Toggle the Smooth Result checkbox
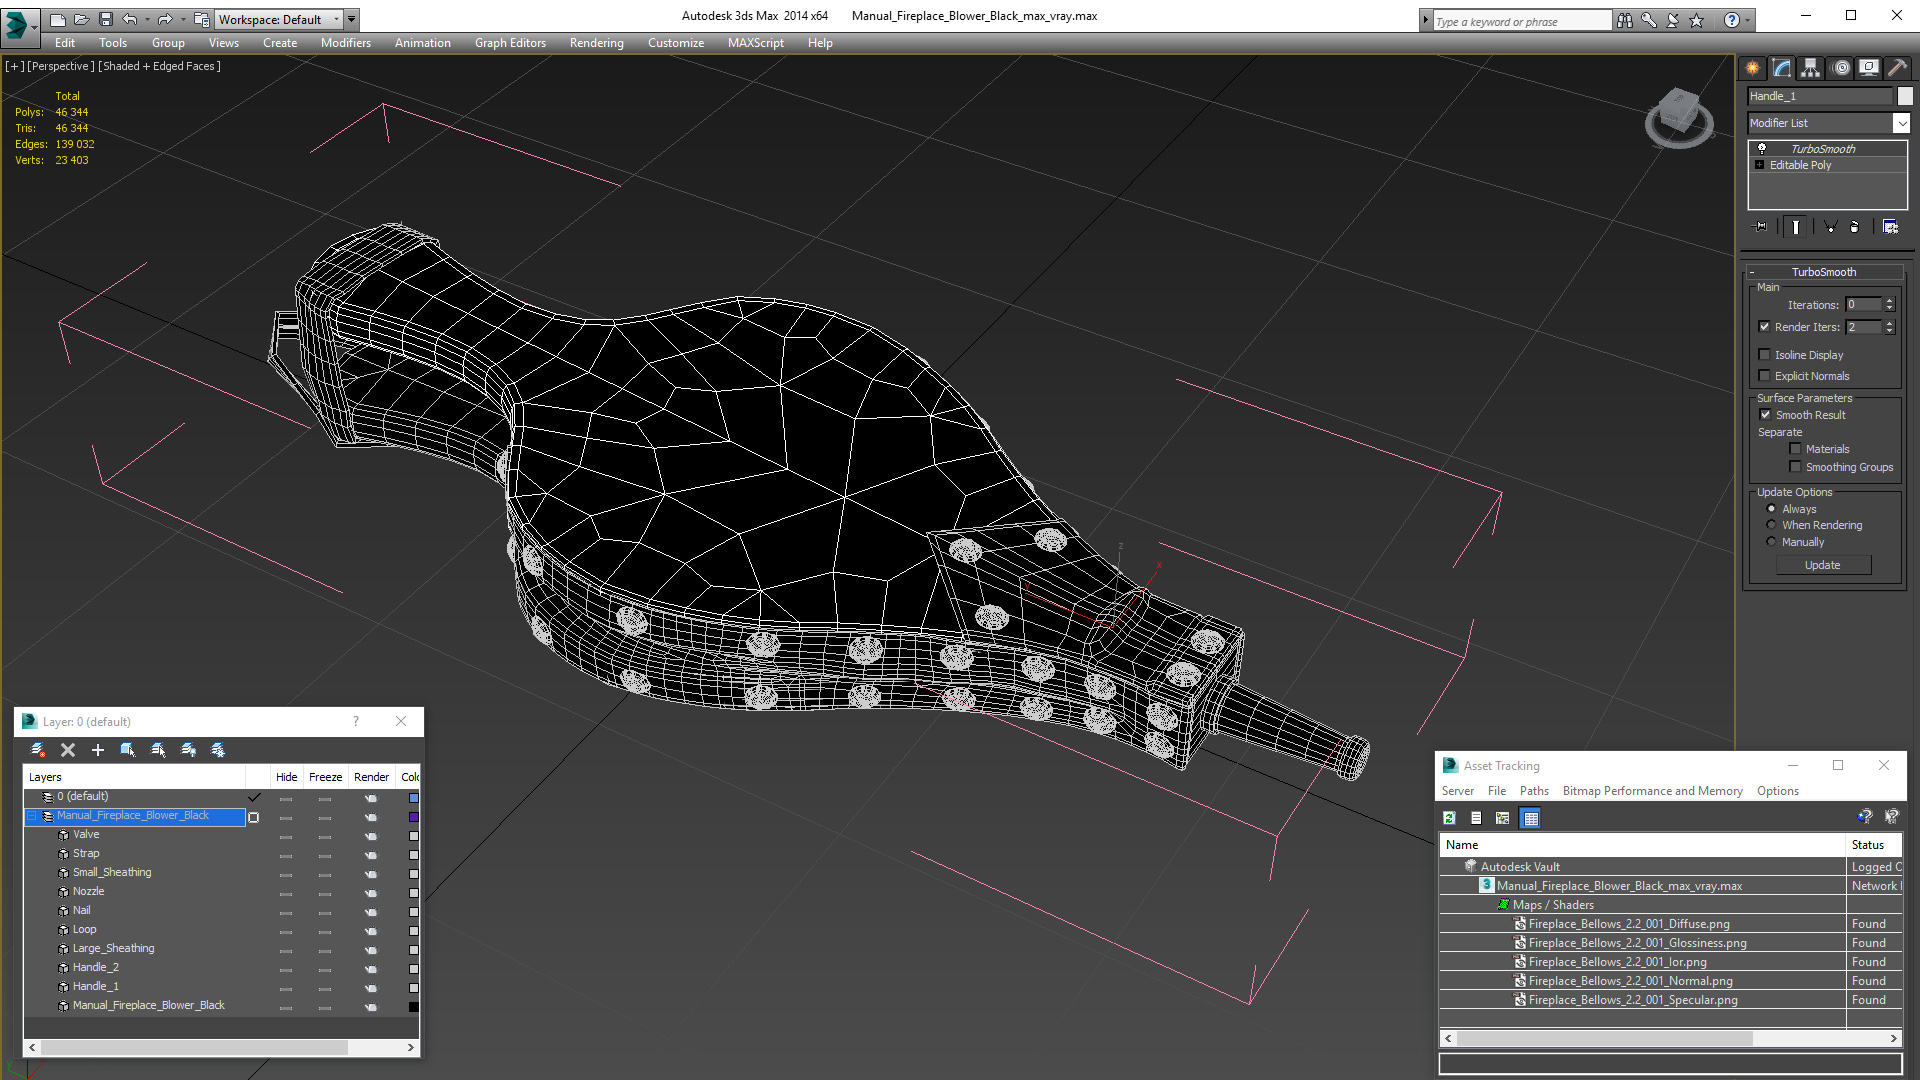Viewport: 1920px width, 1080px height. pyautogui.click(x=1765, y=415)
